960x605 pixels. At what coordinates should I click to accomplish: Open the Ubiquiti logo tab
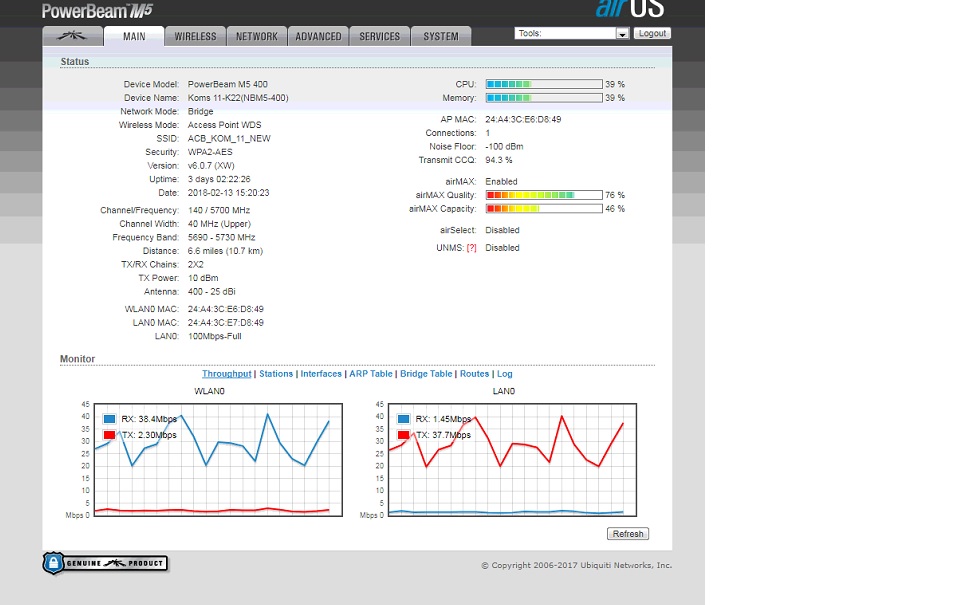pos(72,36)
